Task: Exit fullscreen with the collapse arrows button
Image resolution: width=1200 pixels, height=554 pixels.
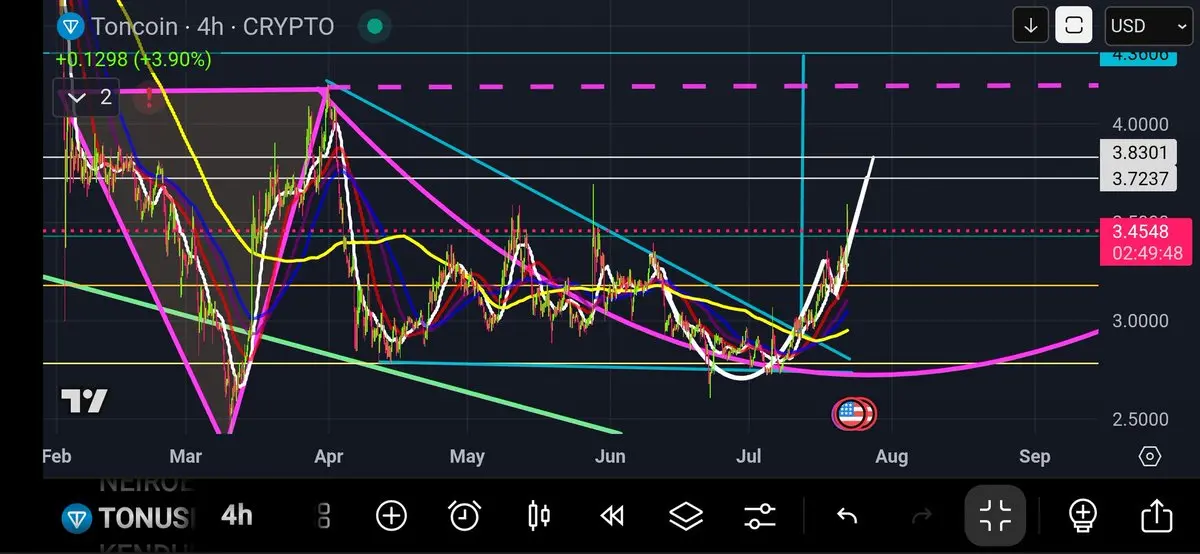Action: 996,516
